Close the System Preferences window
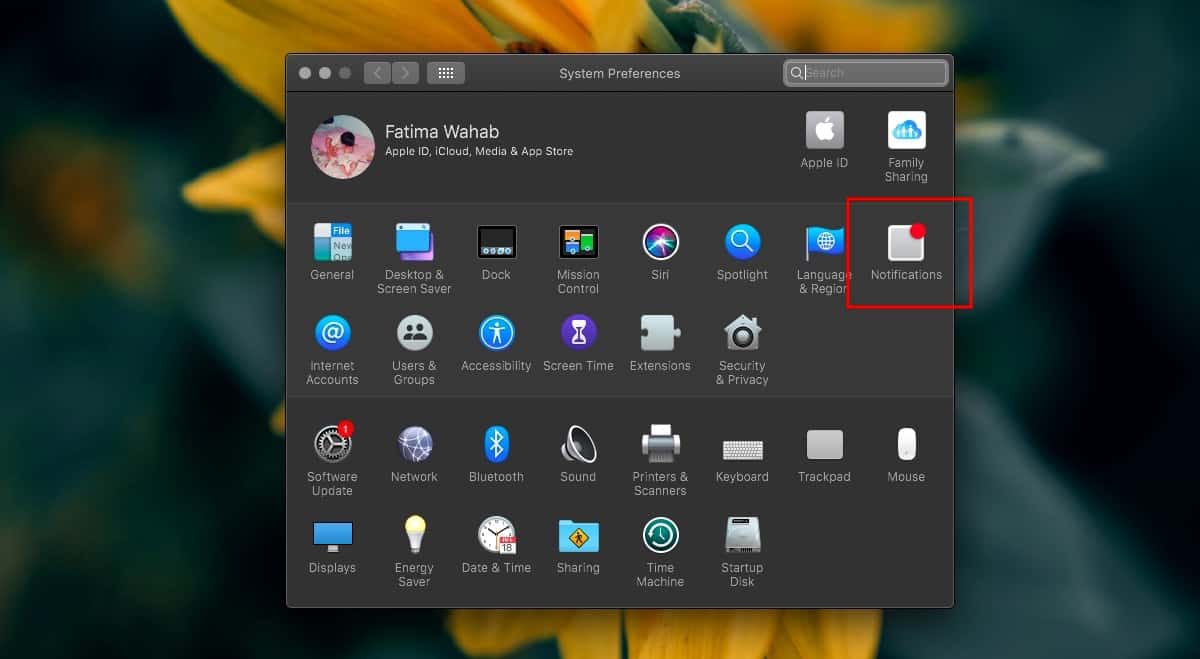The image size is (1200, 659). click(305, 73)
